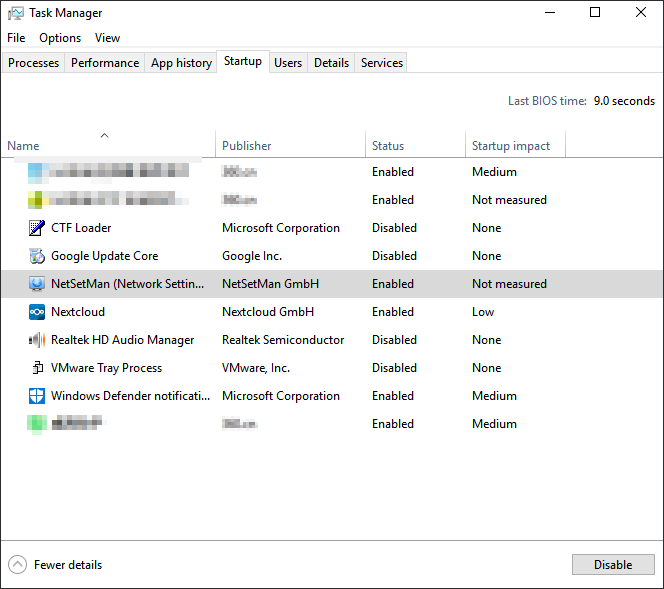This screenshot has width=664, height=589.
Task: Sort by the Startup impact column
Action: tap(511, 146)
